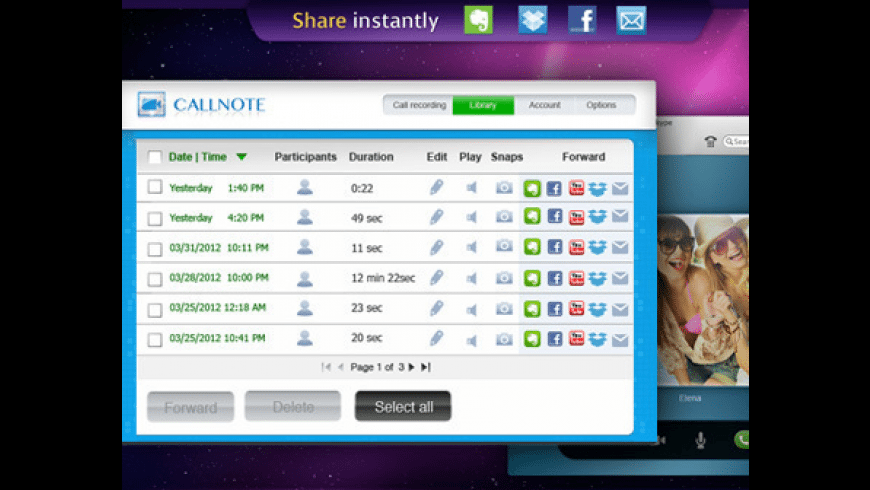
Task: Click the Forward button
Action: pyautogui.click(x=190, y=407)
